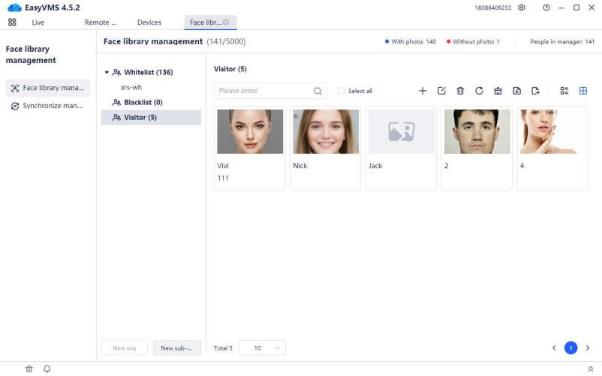Screen dimensions: 602x376
Task: Select the face card named 2
Action: pos(477,149)
